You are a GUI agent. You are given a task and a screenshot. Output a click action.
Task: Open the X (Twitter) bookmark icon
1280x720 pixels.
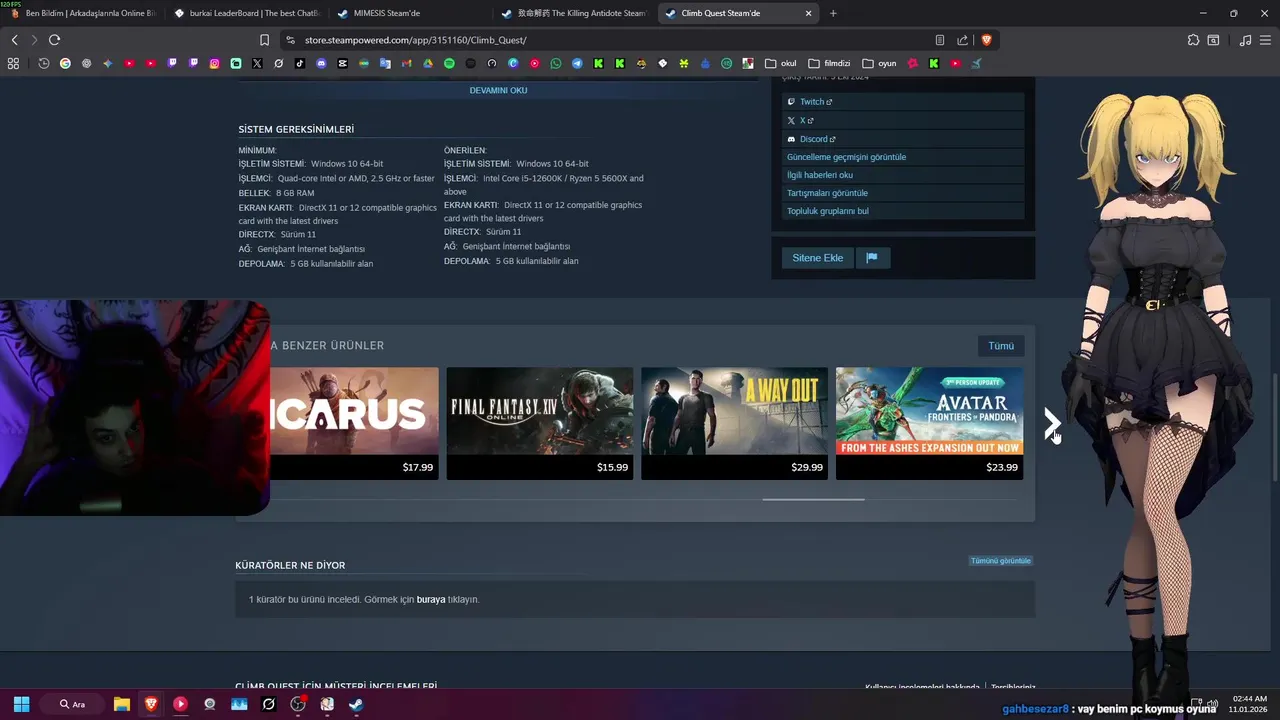click(257, 63)
